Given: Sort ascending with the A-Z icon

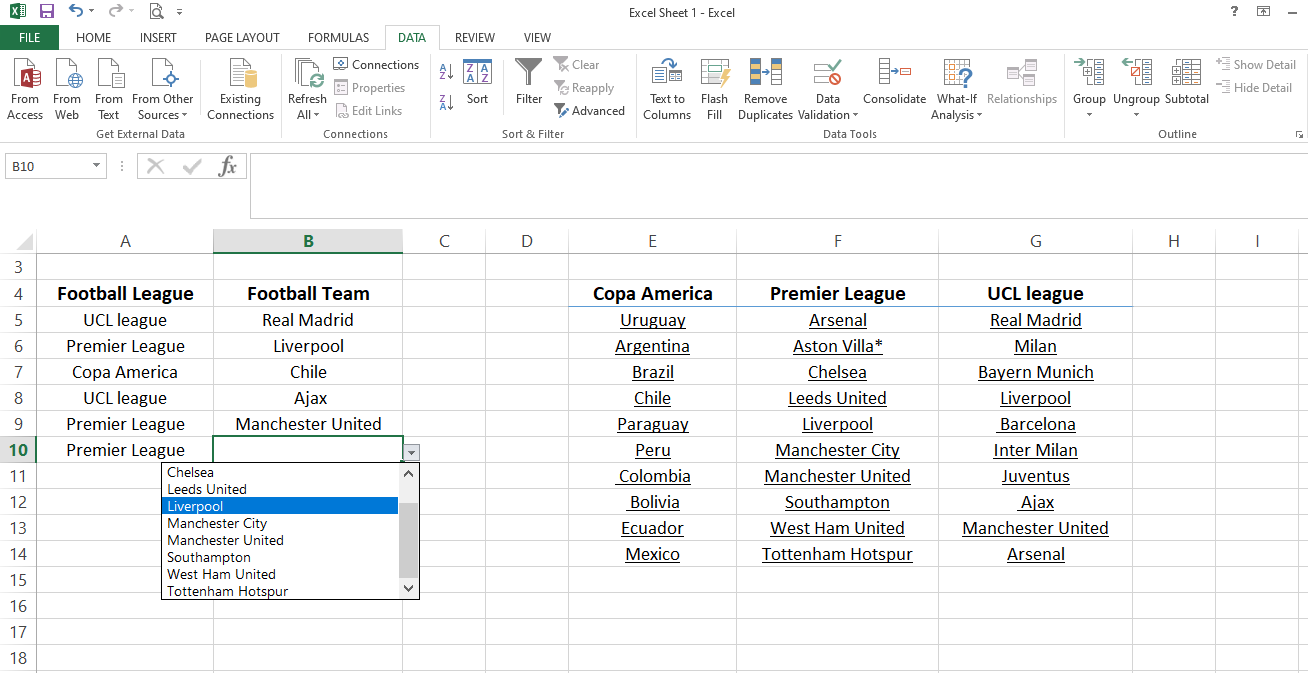Looking at the screenshot, I should point(446,72).
